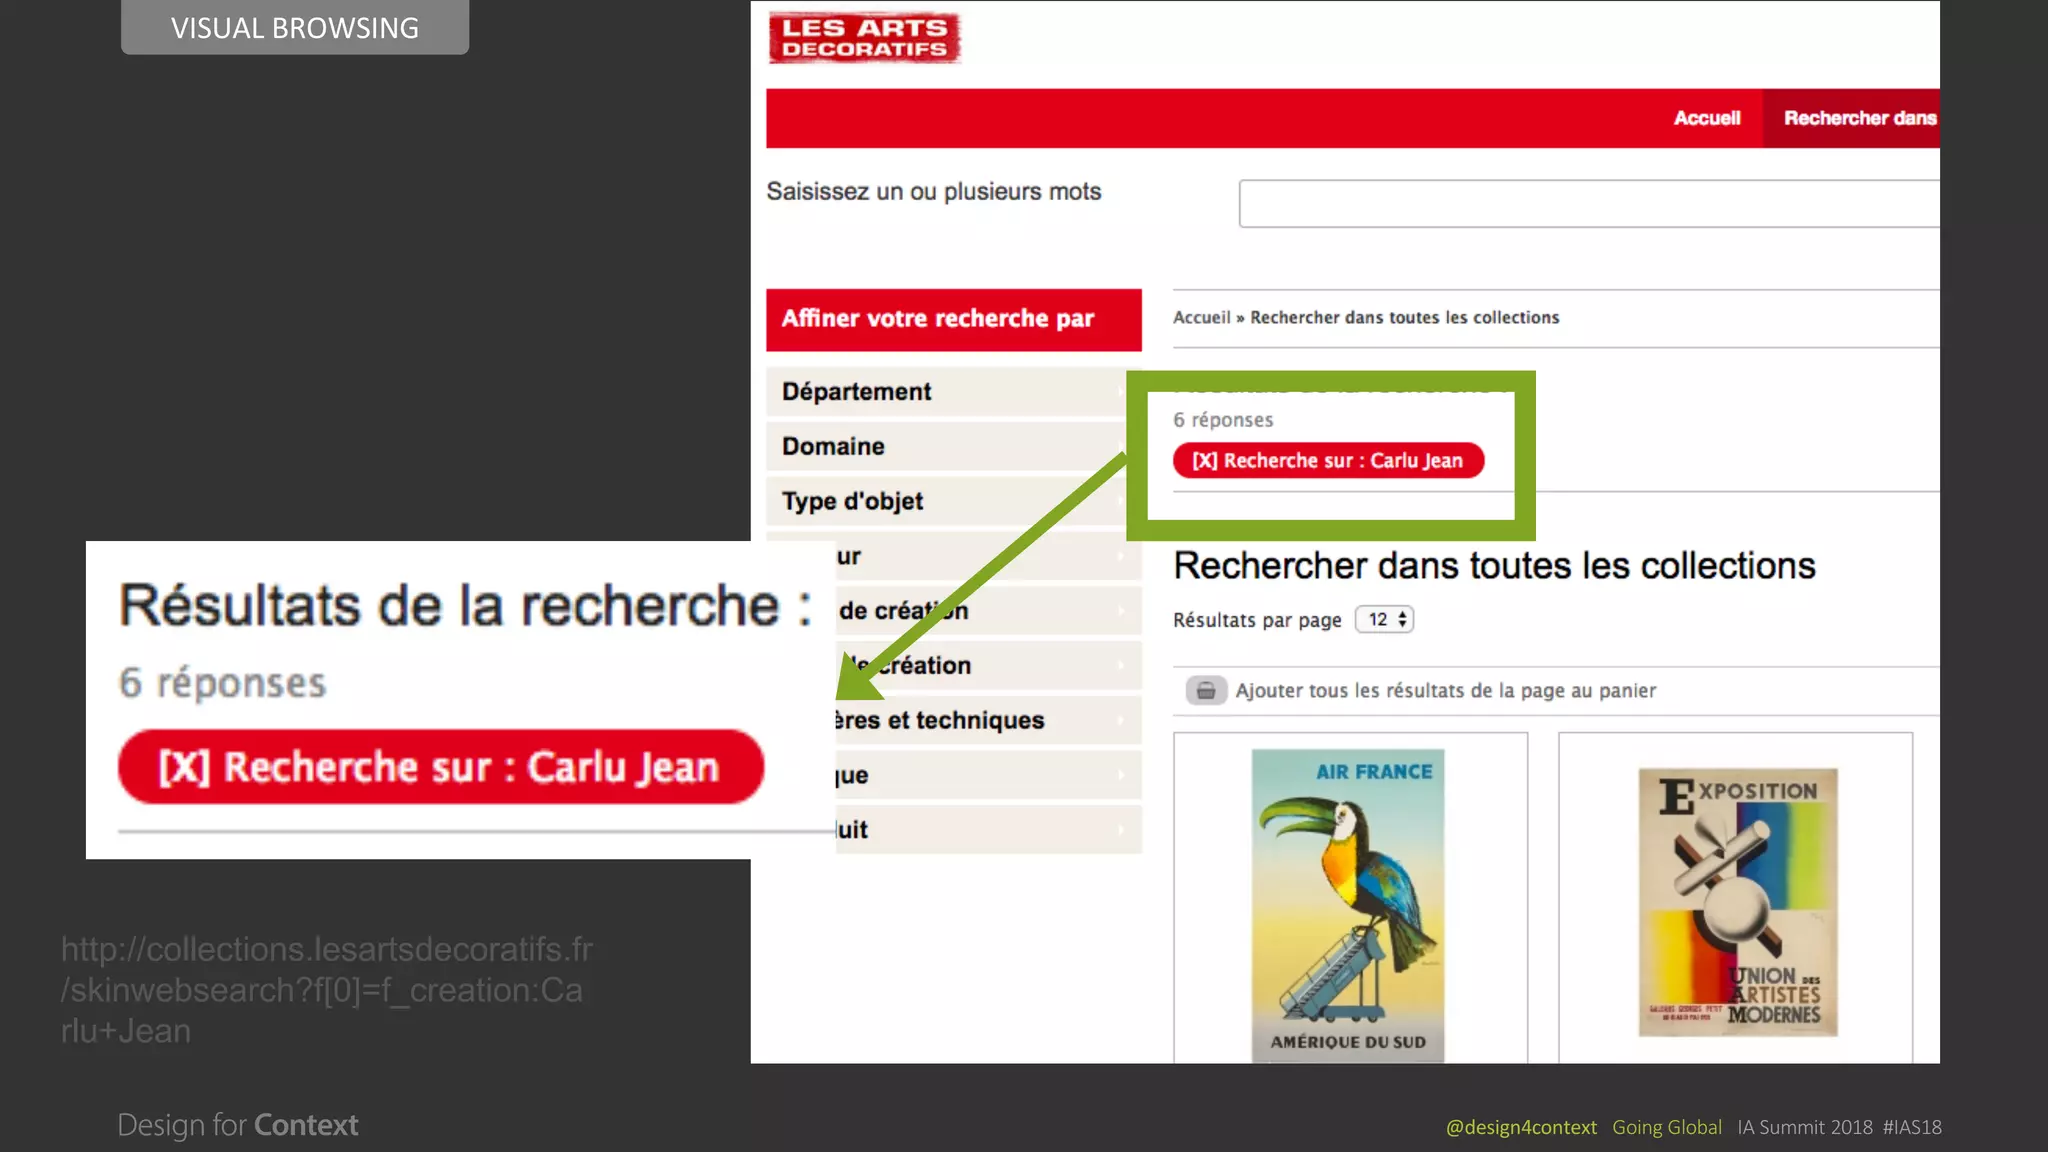
Task: Click the '6 réponses' text in results panel
Action: point(1223,420)
